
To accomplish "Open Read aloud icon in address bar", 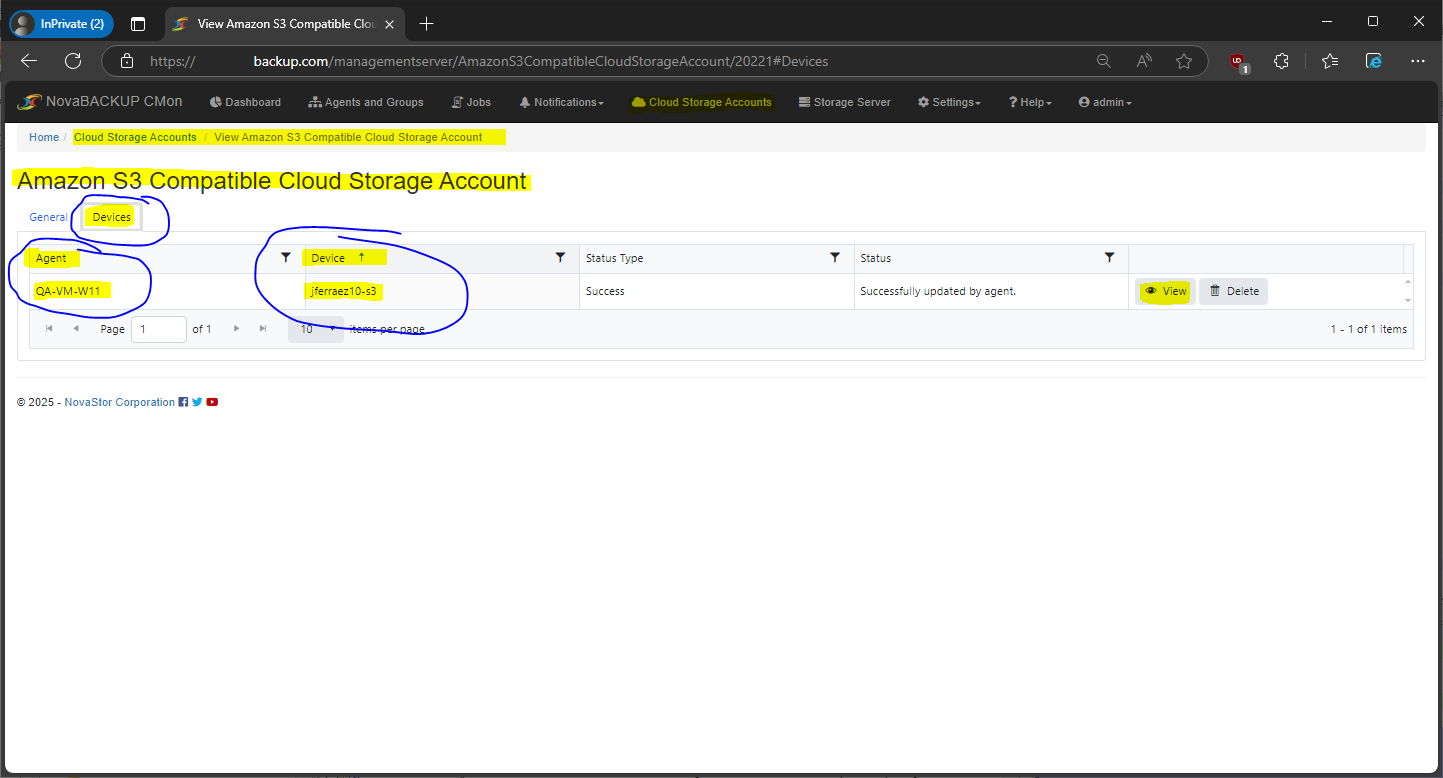I will click(1144, 61).
